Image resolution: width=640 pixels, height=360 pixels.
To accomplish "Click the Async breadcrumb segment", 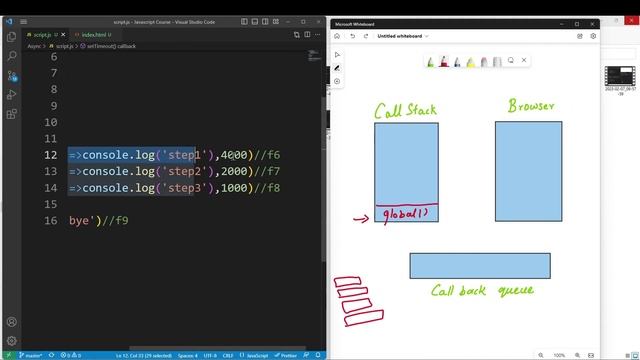I will click(34, 46).
